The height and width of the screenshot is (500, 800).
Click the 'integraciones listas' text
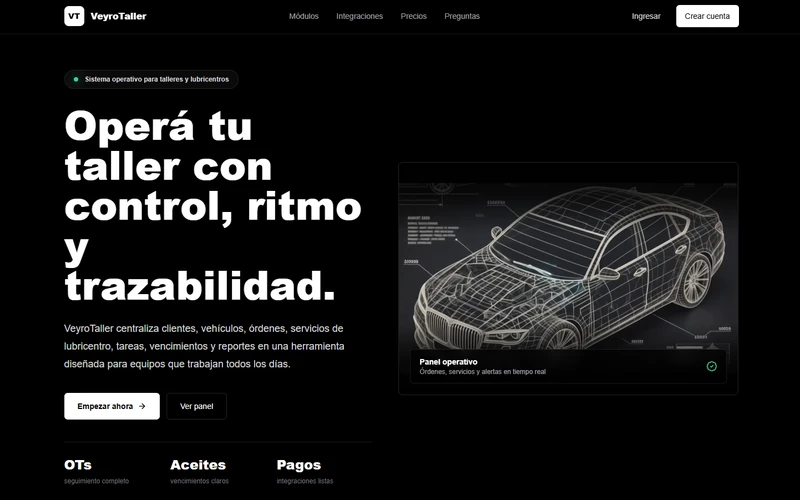pyautogui.click(x=305, y=481)
